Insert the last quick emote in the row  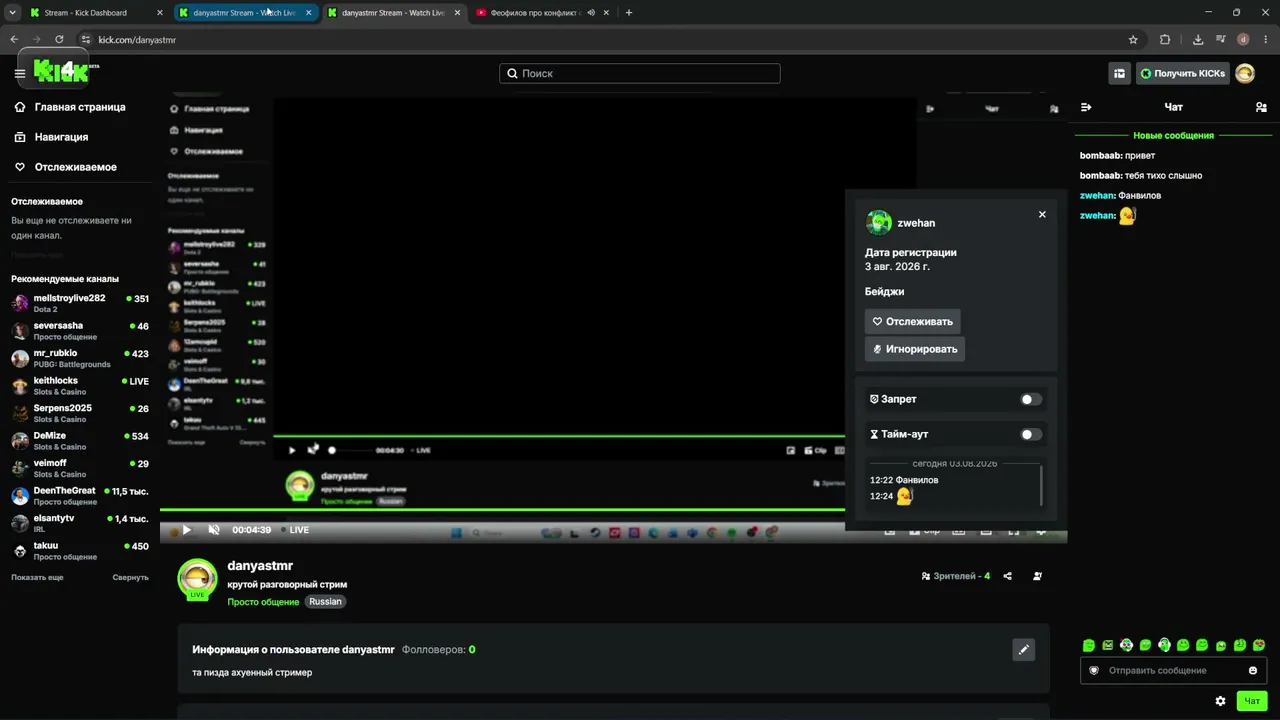coord(1259,645)
